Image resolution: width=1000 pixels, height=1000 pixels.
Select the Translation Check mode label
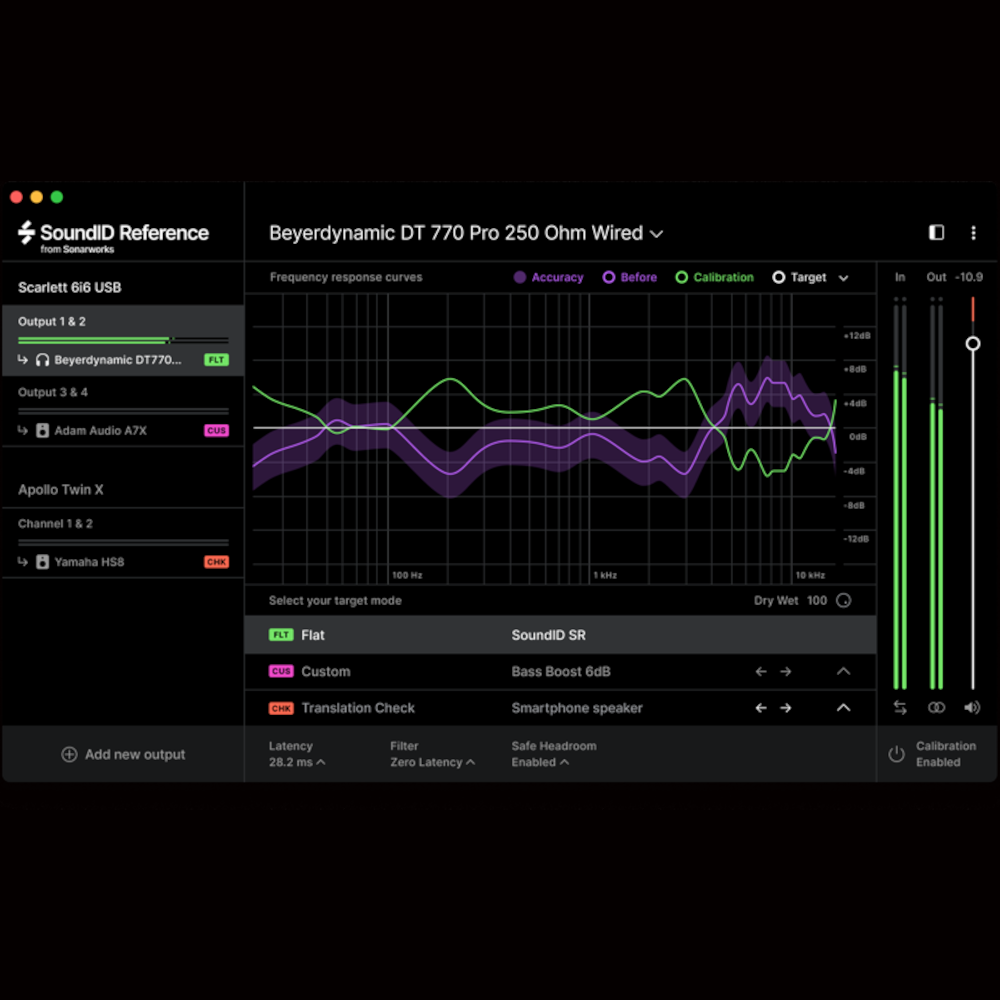(358, 708)
